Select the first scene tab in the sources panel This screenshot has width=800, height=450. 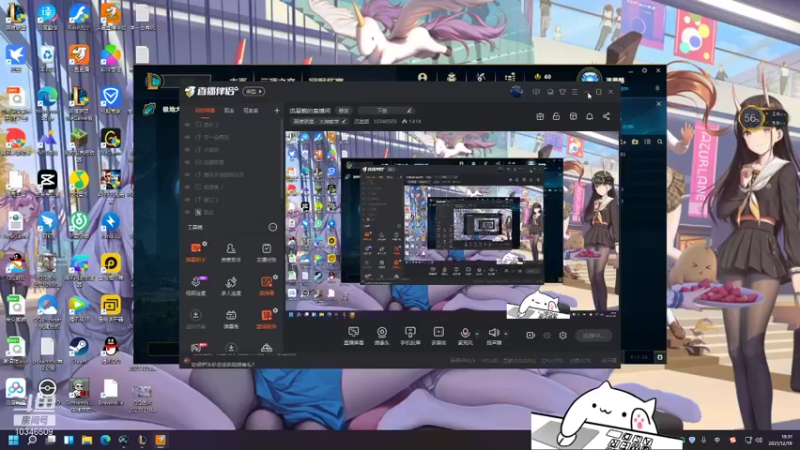(x=205, y=110)
